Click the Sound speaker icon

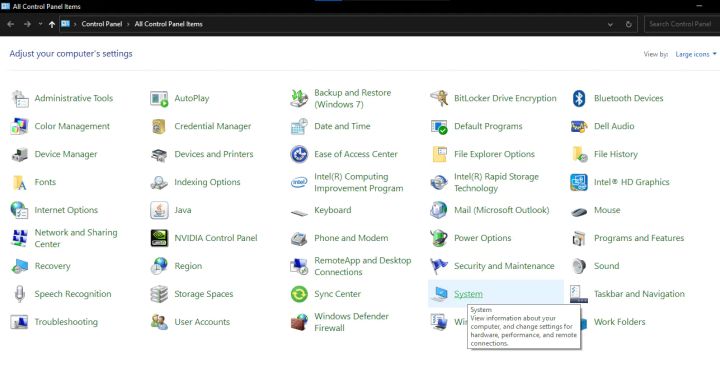click(579, 266)
